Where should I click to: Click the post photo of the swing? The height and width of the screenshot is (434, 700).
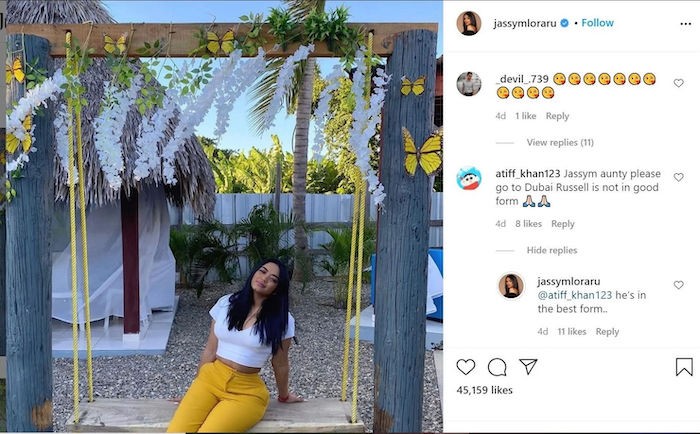pos(221,217)
